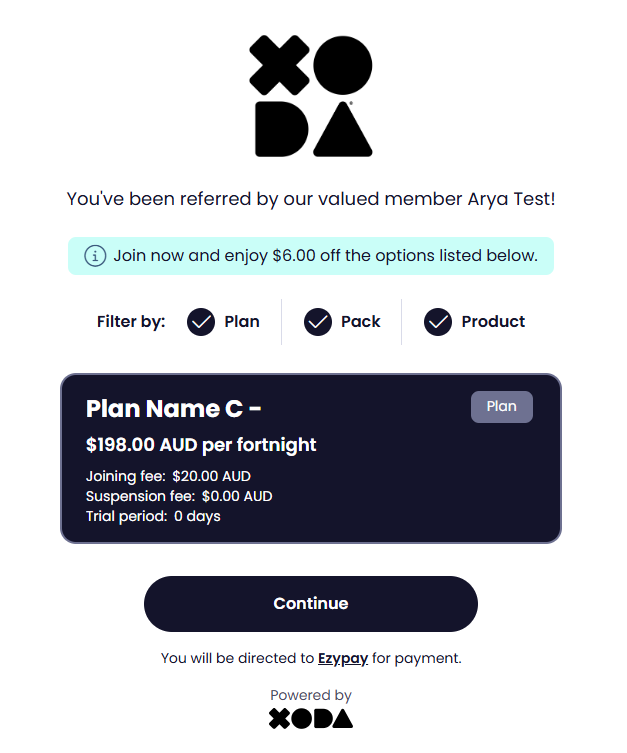Toggle the Pack filter checkbox
The width and height of the screenshot is (627, 753).
click(x=318, y=322)
